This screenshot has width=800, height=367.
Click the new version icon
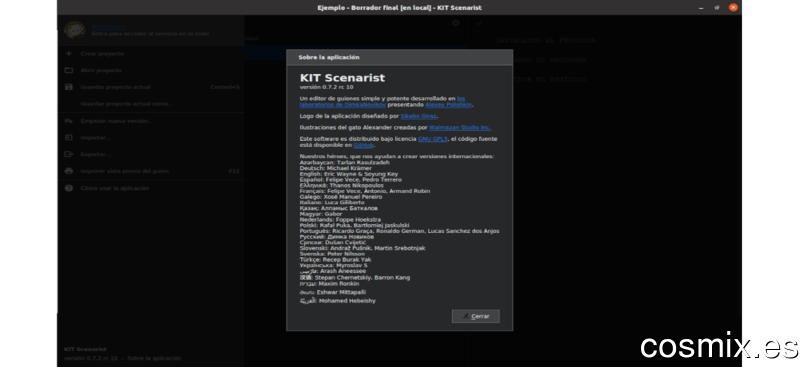(69, 121)
